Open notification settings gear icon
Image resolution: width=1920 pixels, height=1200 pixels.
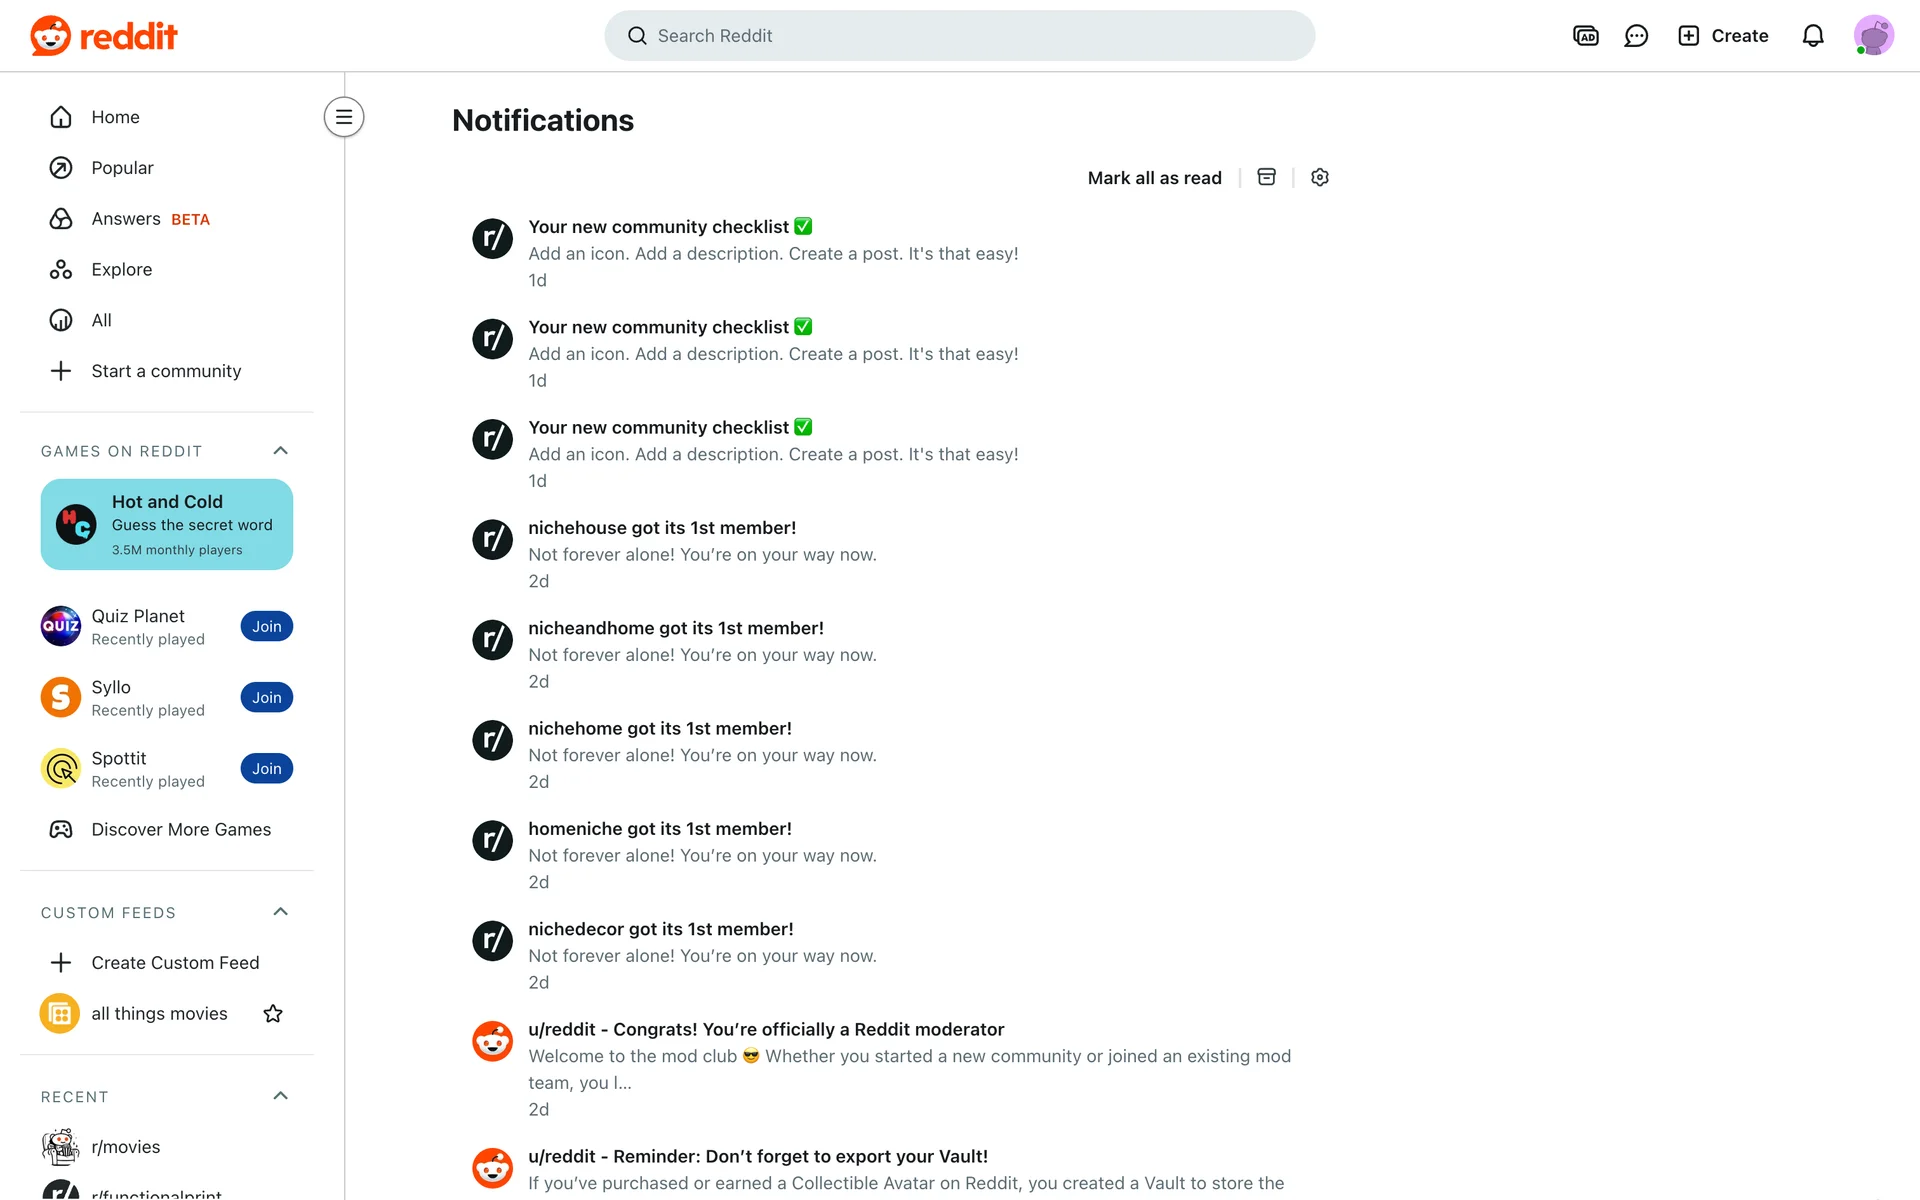1320,177
